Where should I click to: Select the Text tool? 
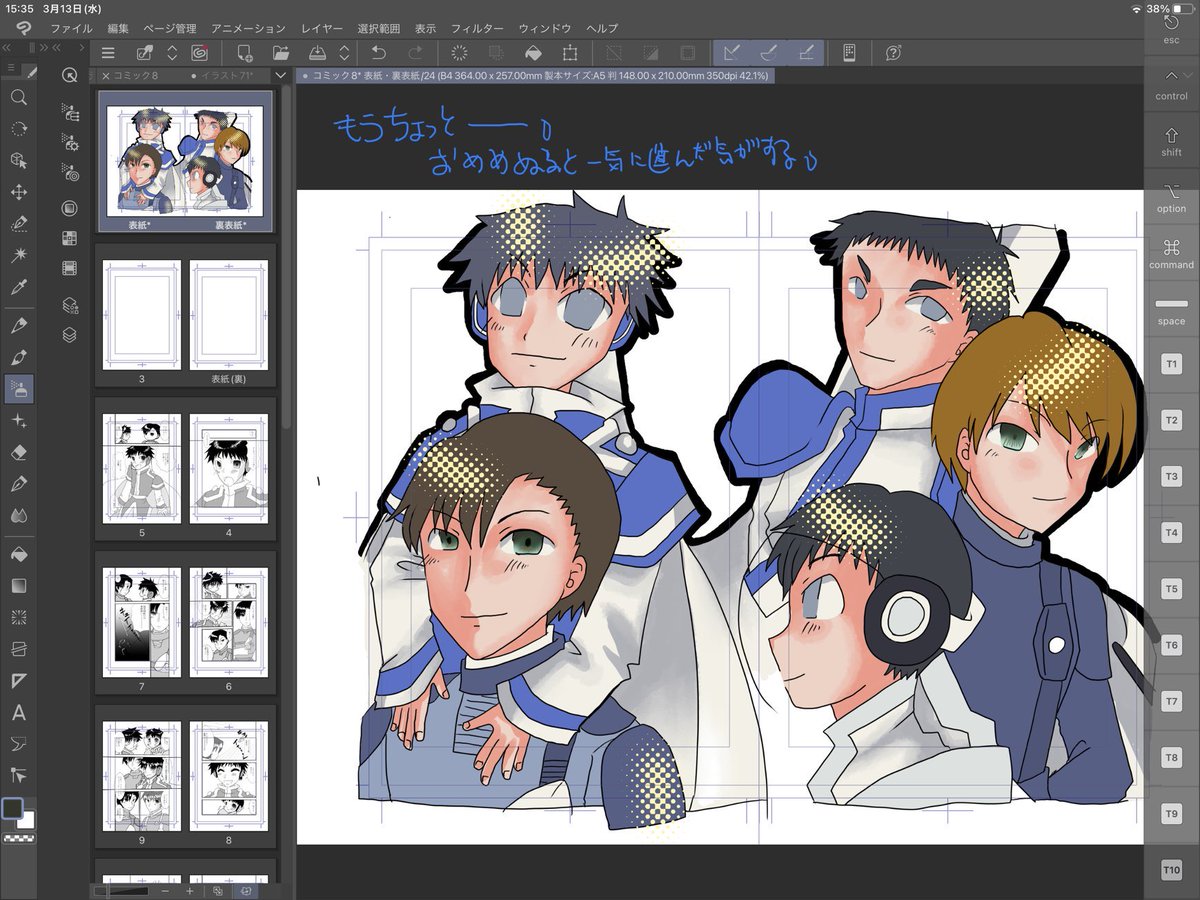(x=18, y=713)
